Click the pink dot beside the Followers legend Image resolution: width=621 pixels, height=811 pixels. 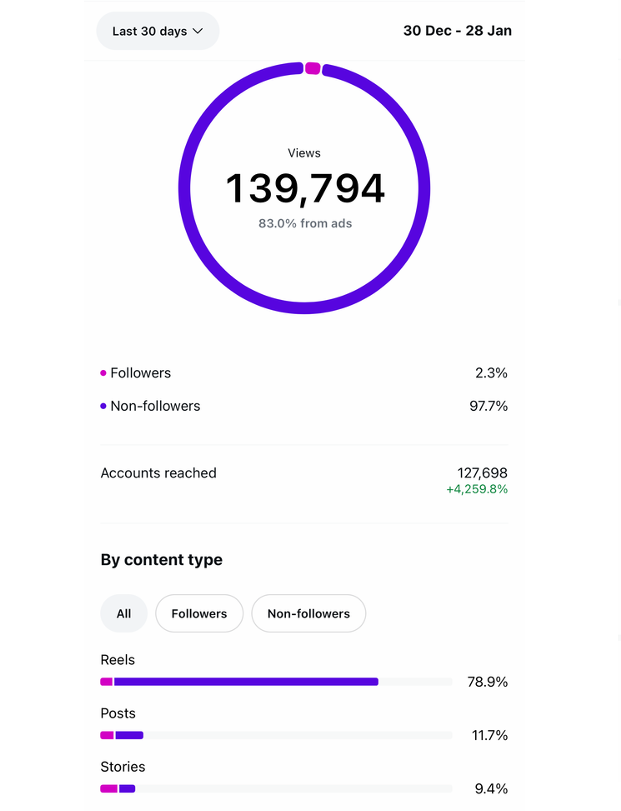click(x=104, y=373)
